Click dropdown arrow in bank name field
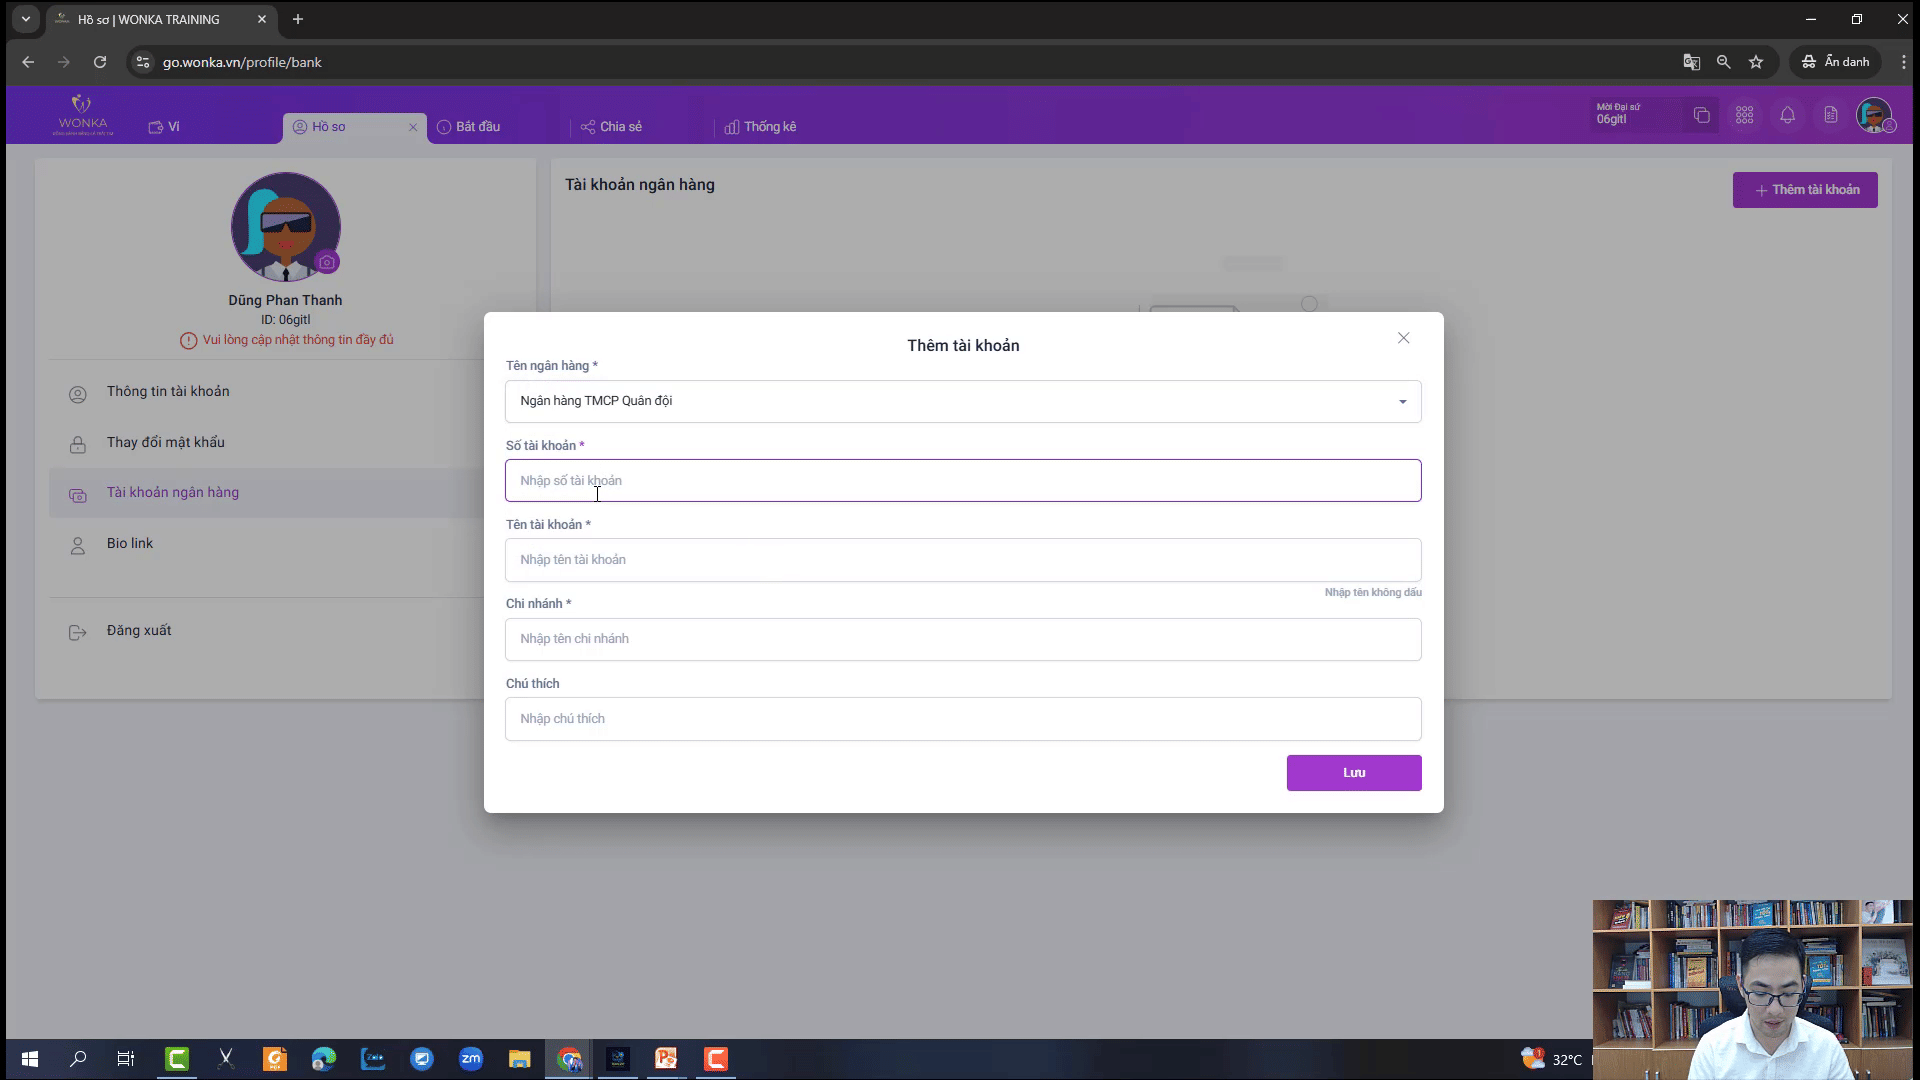Viewport: 1920px width, 1080px height. (x=1402, y=402)
